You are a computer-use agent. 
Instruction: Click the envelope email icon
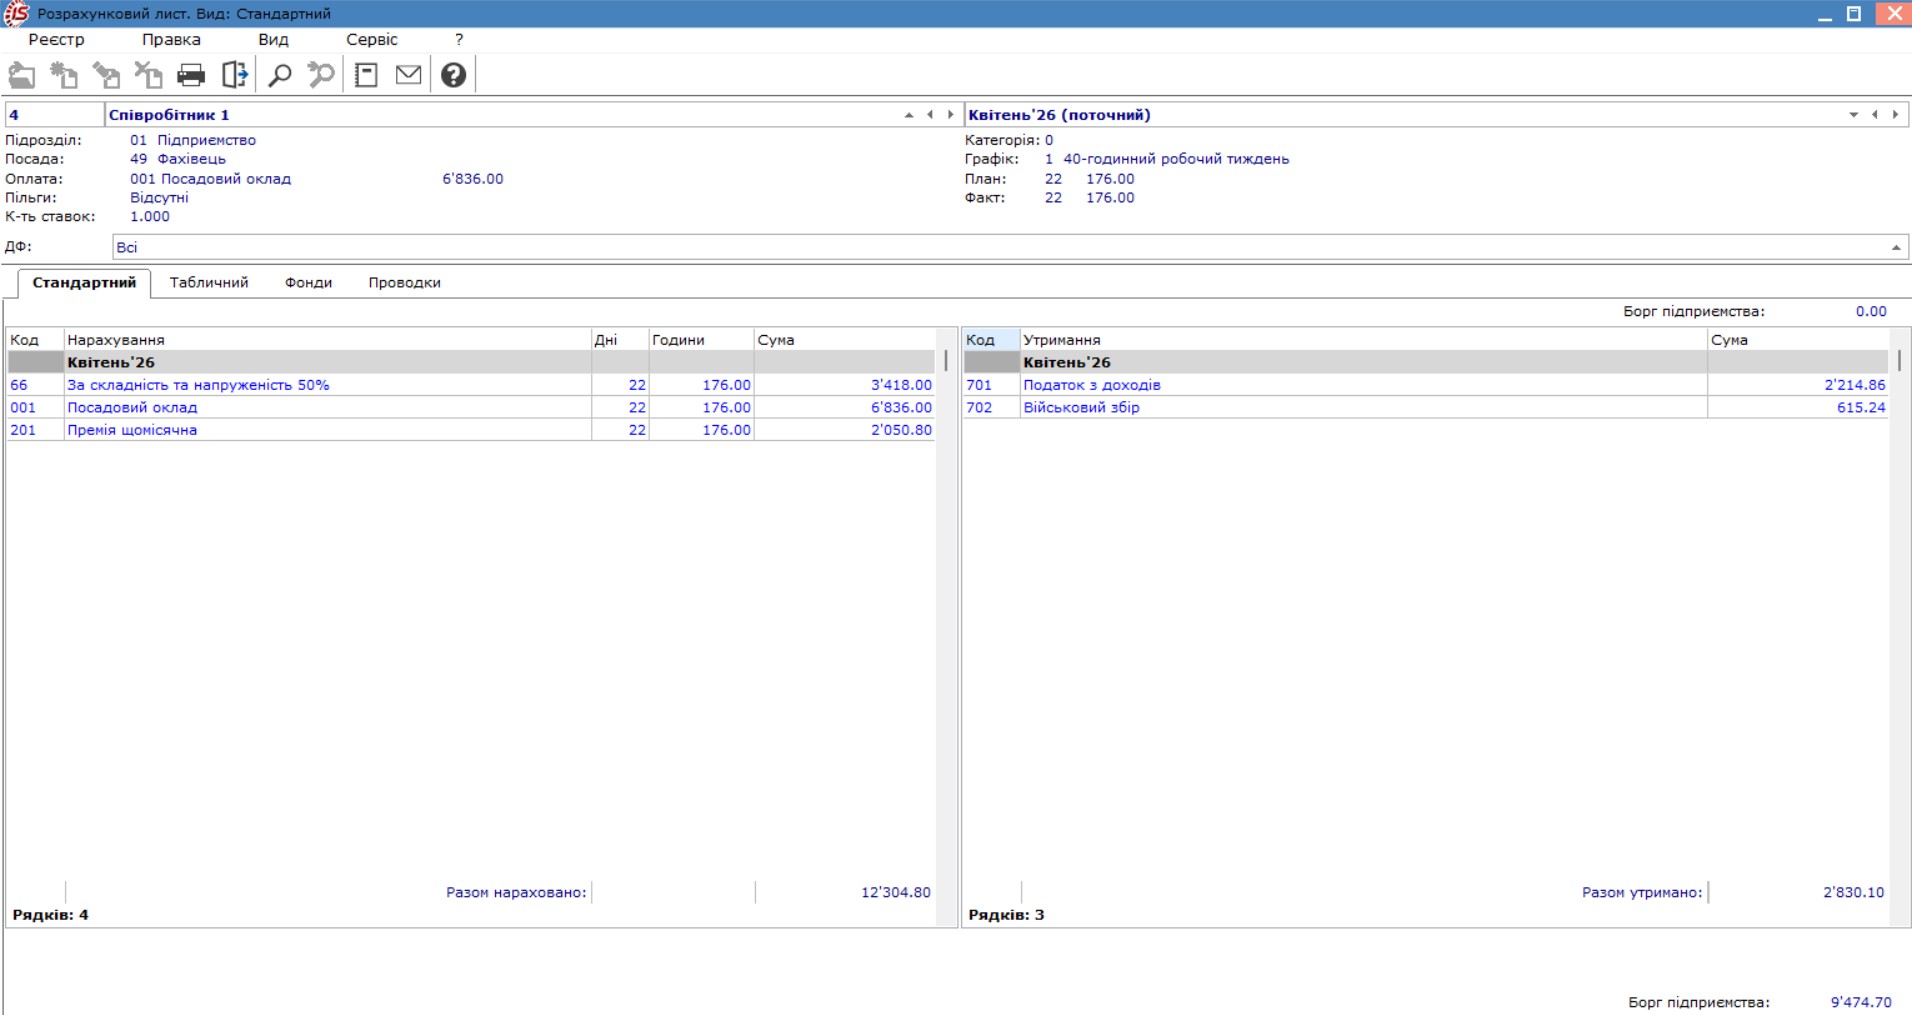click(408, 75)
